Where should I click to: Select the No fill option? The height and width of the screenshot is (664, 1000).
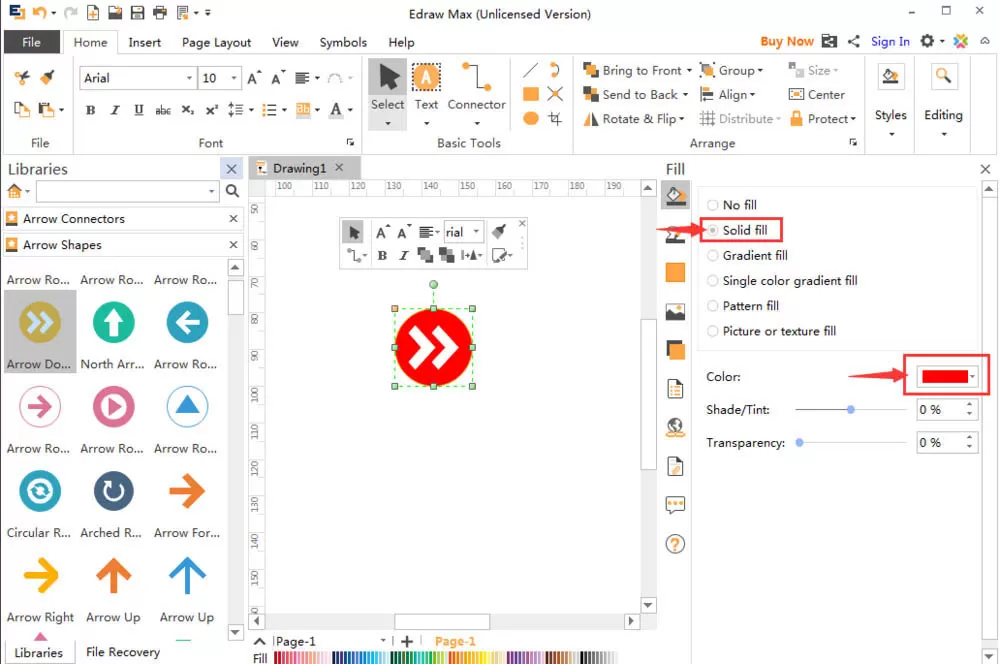click(732, 205)
